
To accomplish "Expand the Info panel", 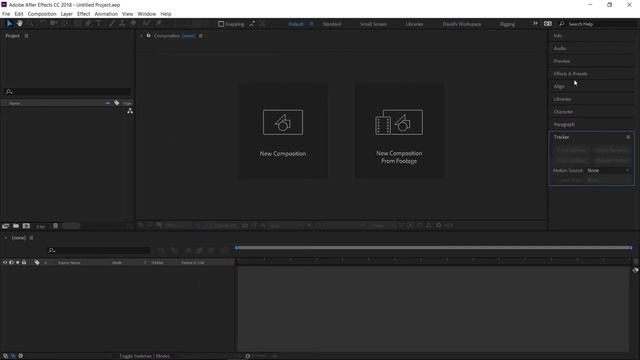I will (x=558, y=36).
